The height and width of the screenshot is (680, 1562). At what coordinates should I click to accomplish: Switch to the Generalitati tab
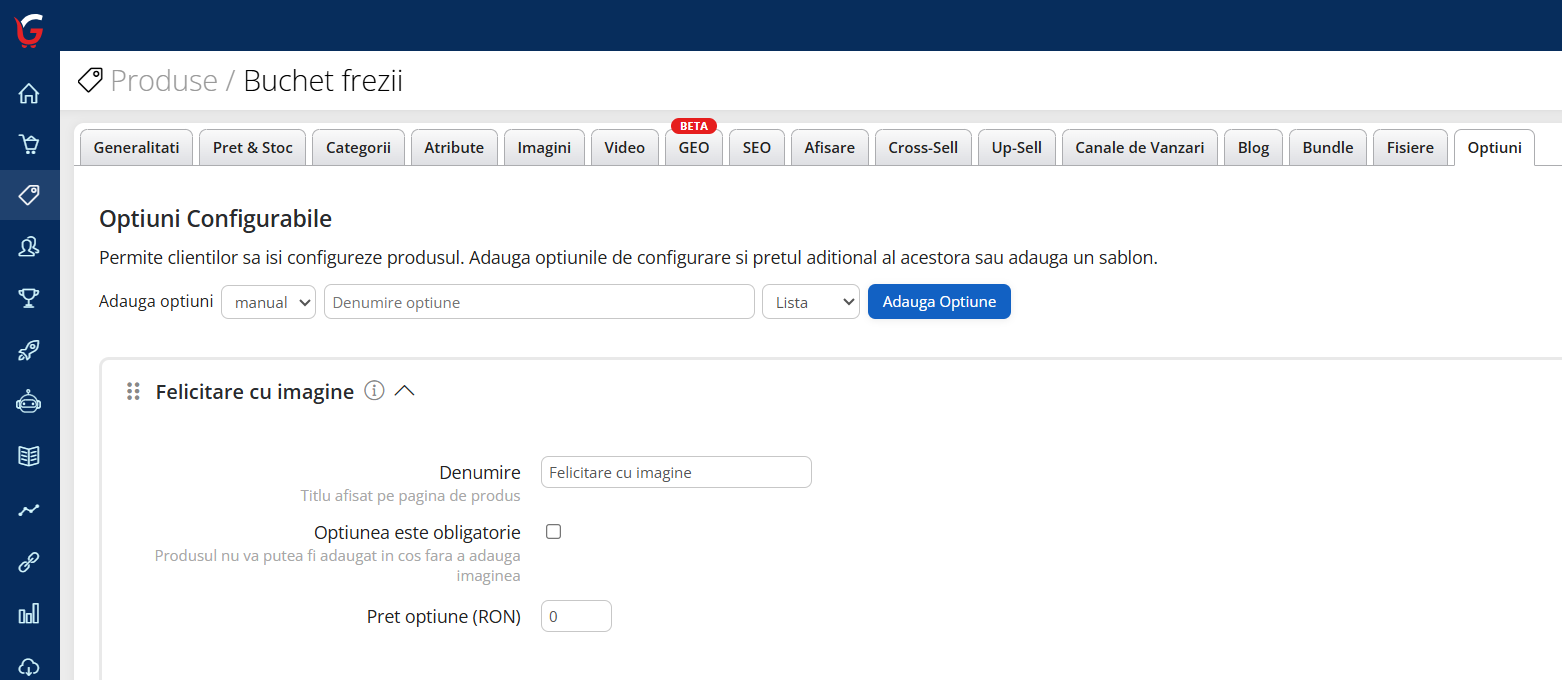click(x=137, y=148)
